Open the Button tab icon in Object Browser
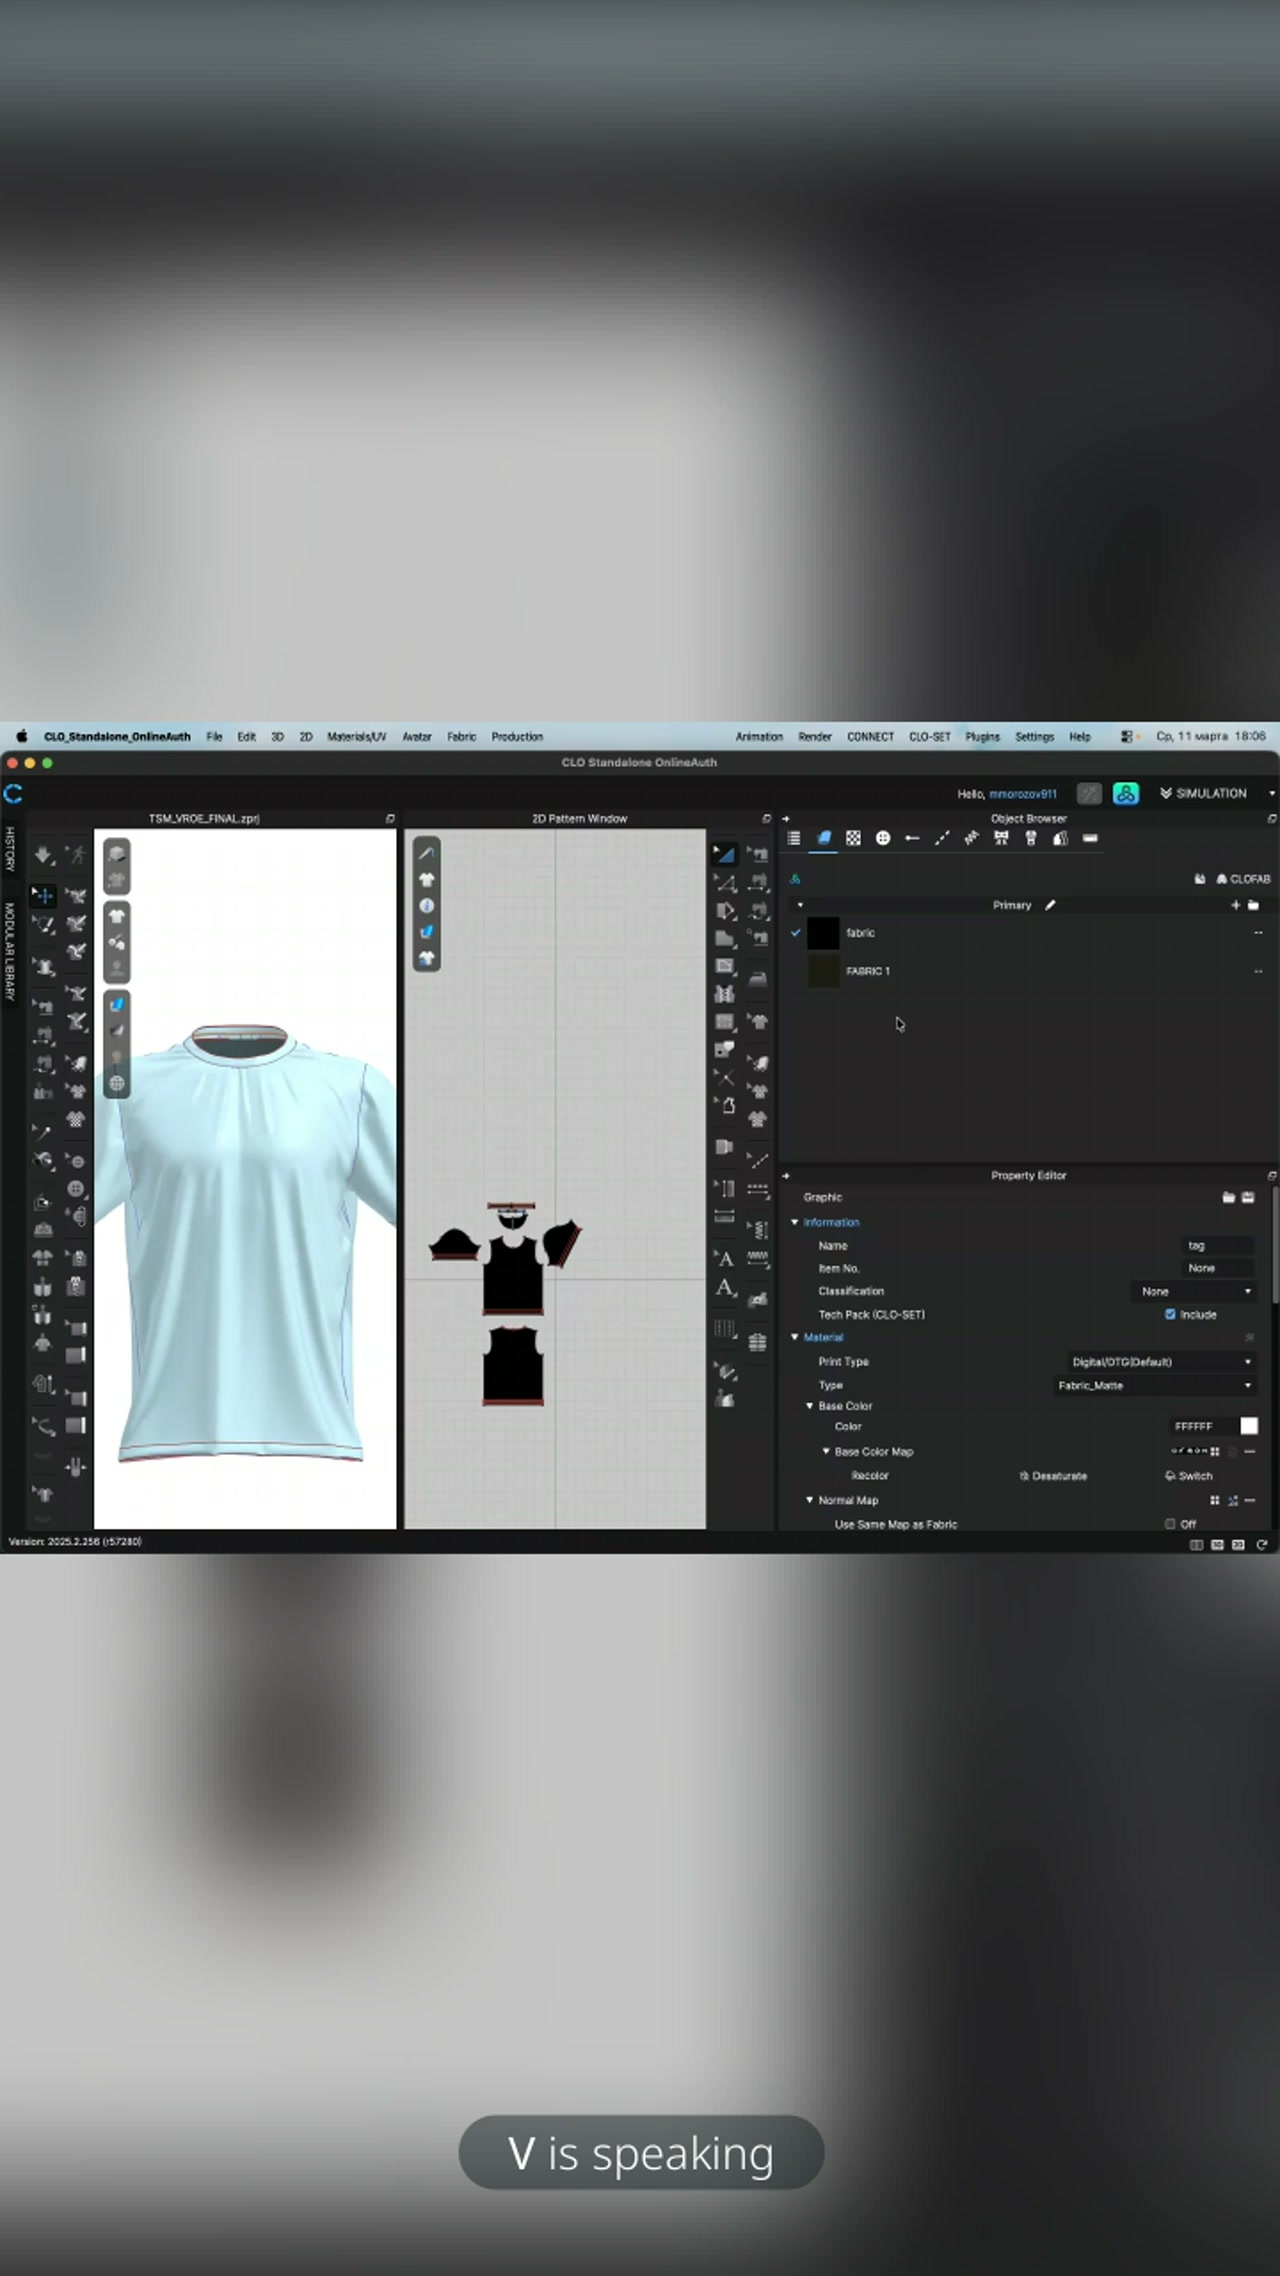1280x2276 pixels. (x=882, y=838)
